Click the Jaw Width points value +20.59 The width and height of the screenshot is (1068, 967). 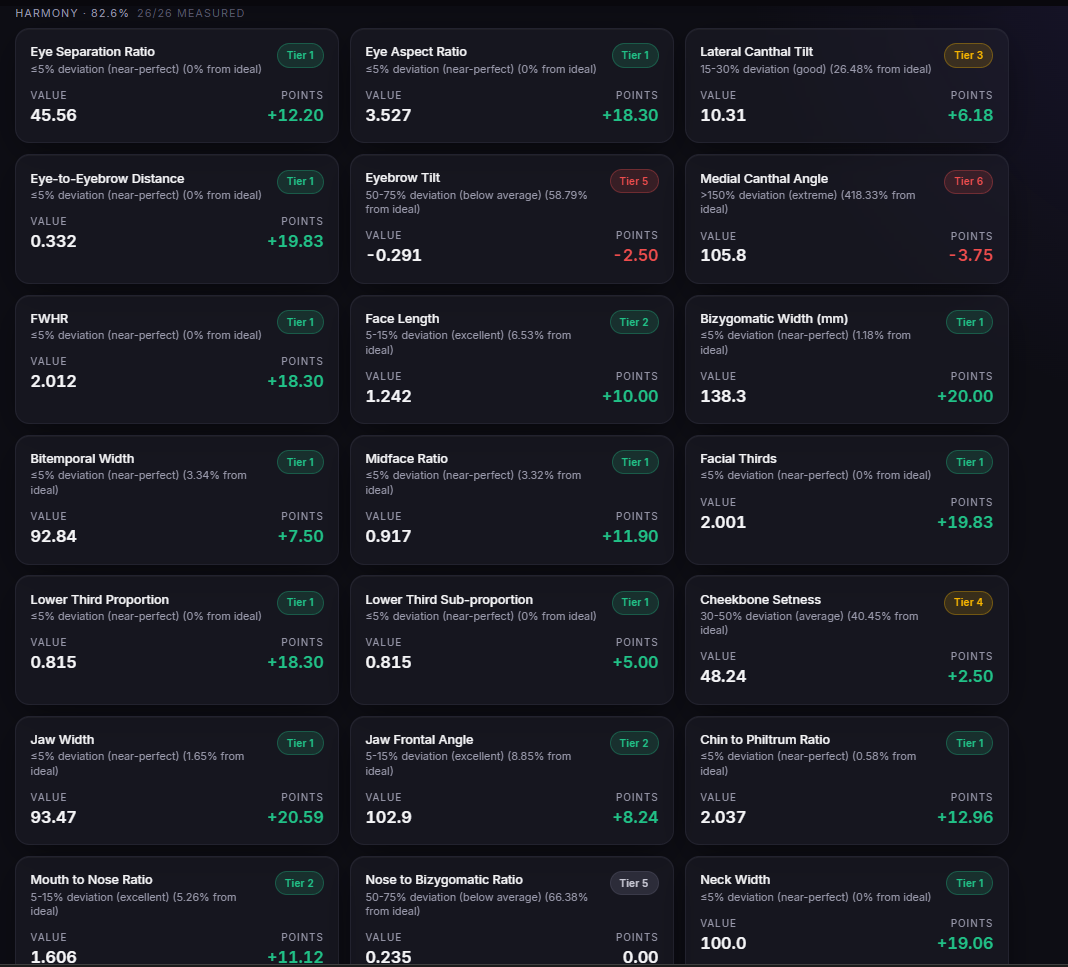(x=296, y=817)
